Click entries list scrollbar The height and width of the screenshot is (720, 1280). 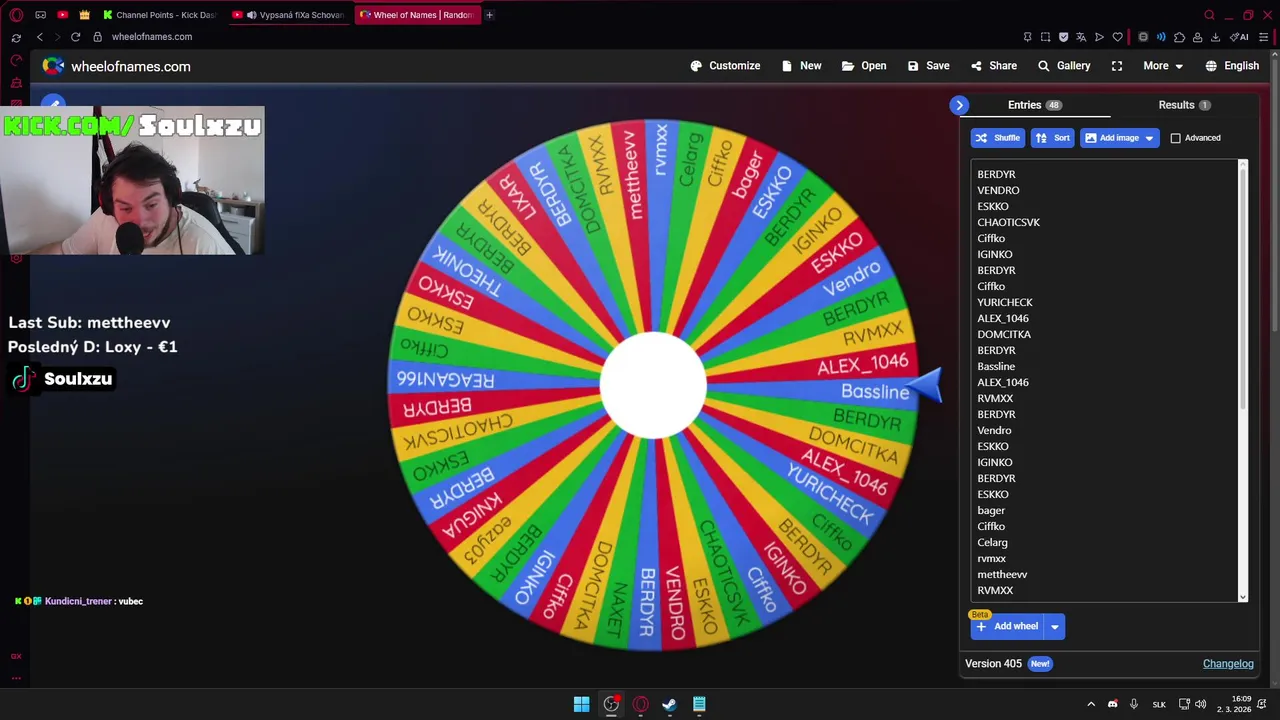point(1243,290)
